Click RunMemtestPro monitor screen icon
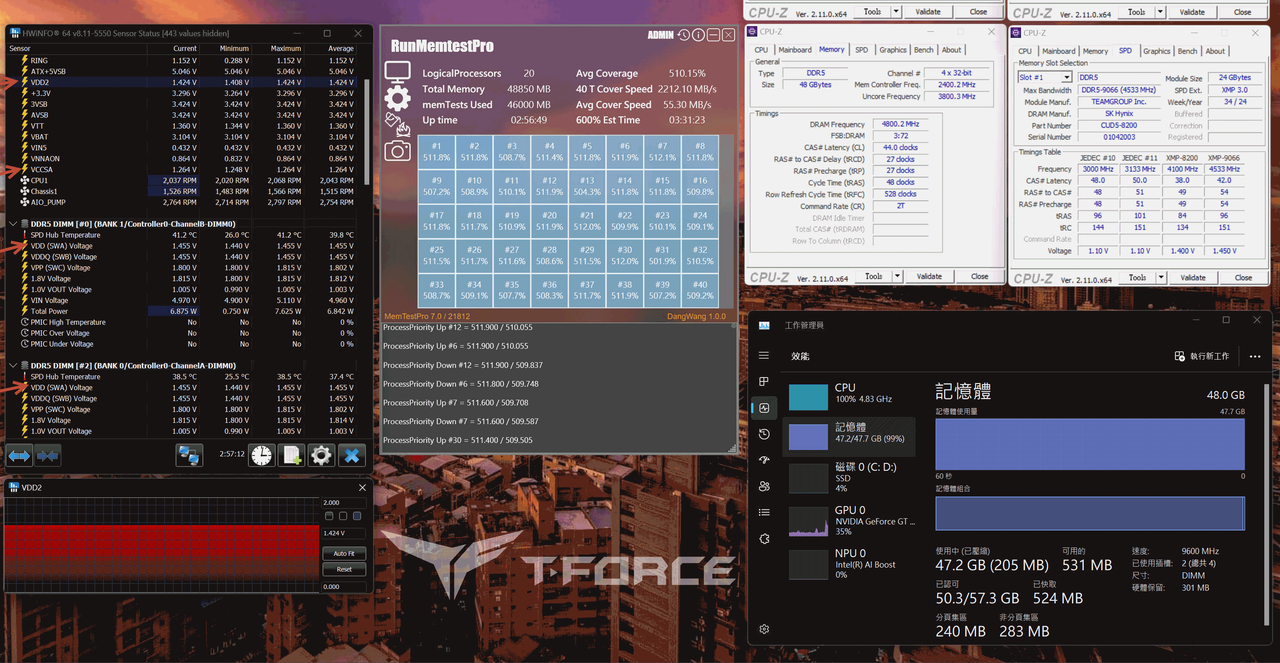Screen dimensions: 1280x663 (398, 73)
